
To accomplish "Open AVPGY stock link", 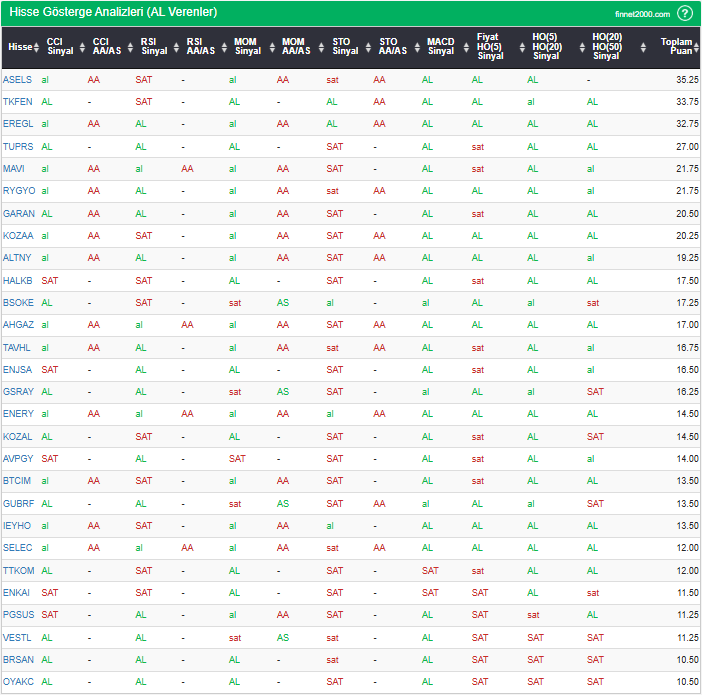I will [18, 459].
